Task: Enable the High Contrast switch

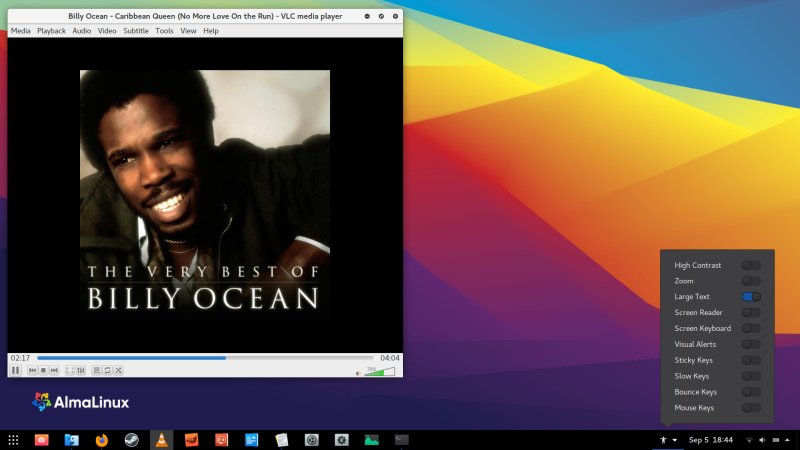Action: click(751, 265)
